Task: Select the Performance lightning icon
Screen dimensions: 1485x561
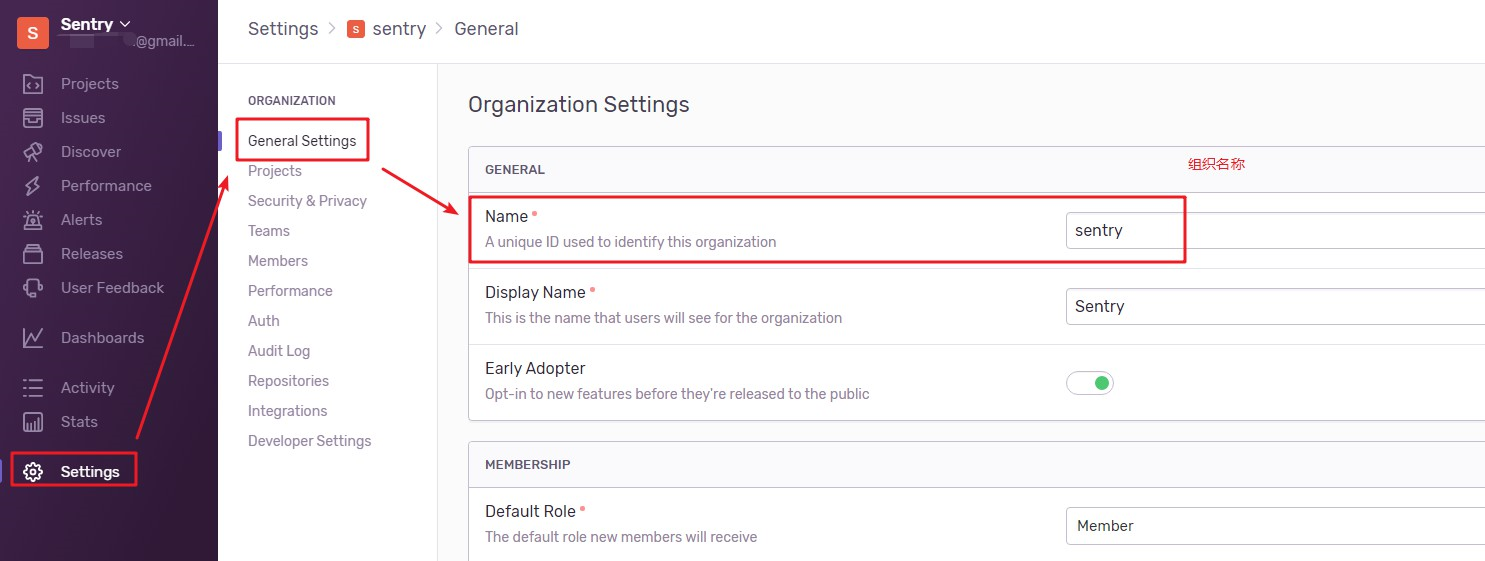Action: point(33,186)
